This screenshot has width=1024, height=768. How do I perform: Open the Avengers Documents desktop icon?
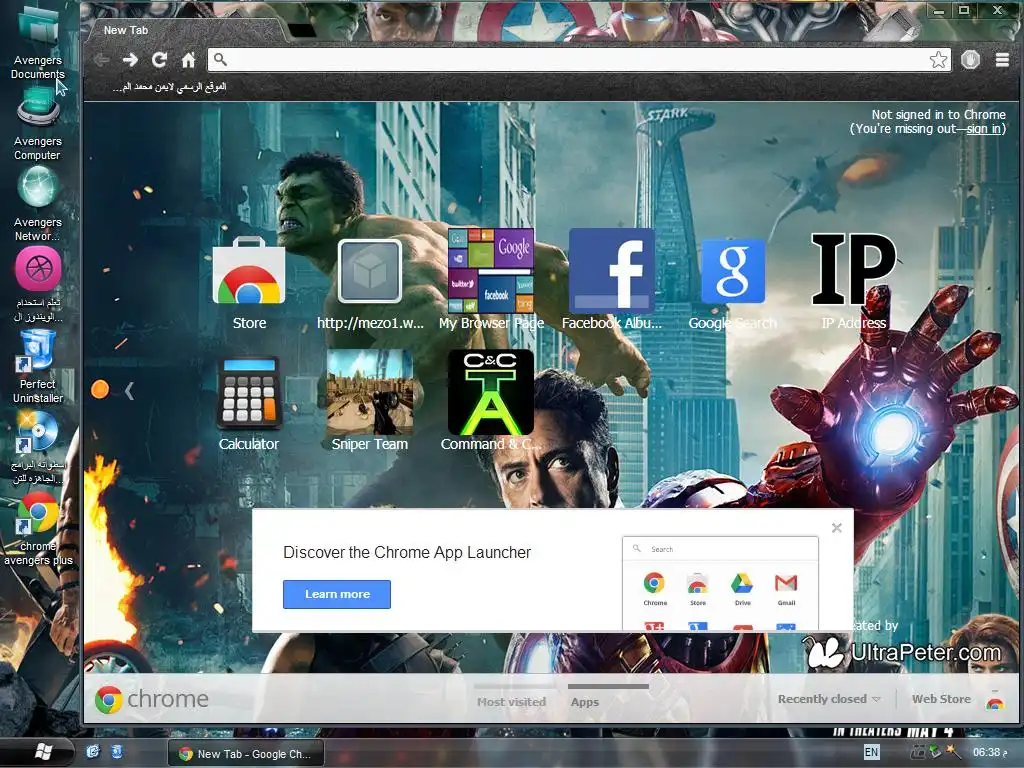pos(38,42)
